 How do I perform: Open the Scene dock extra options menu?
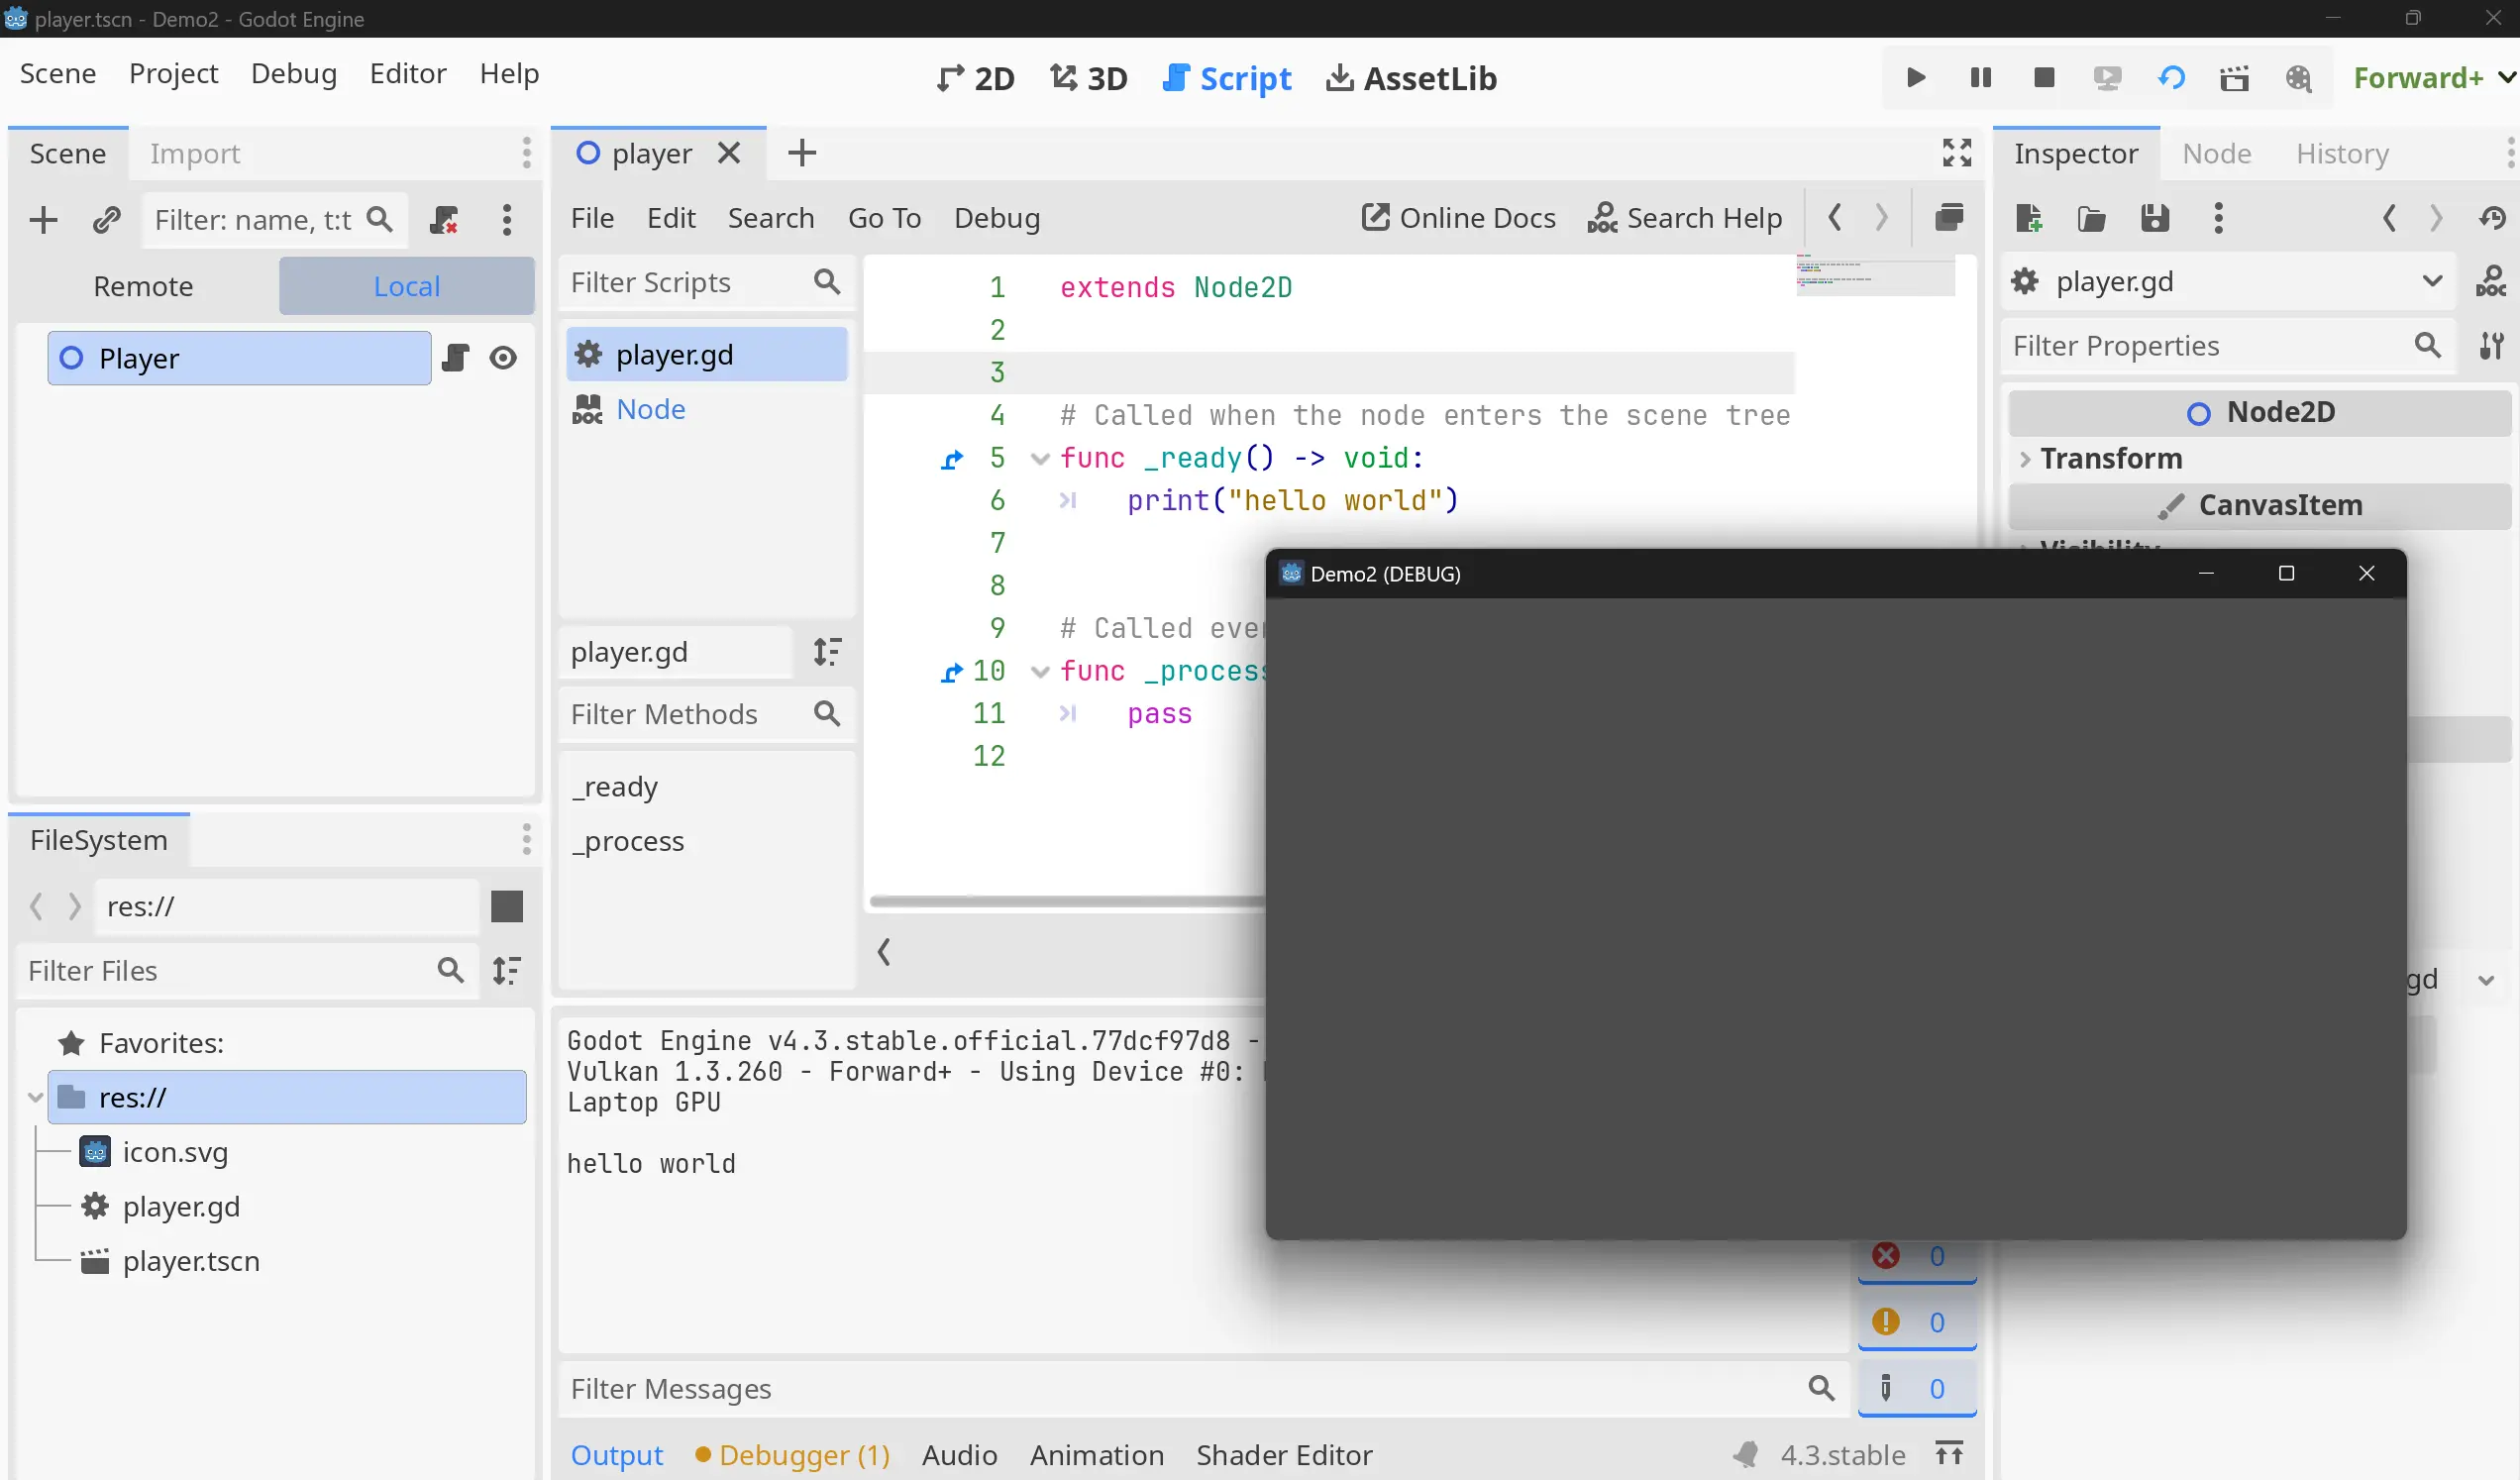coord(507,220)
